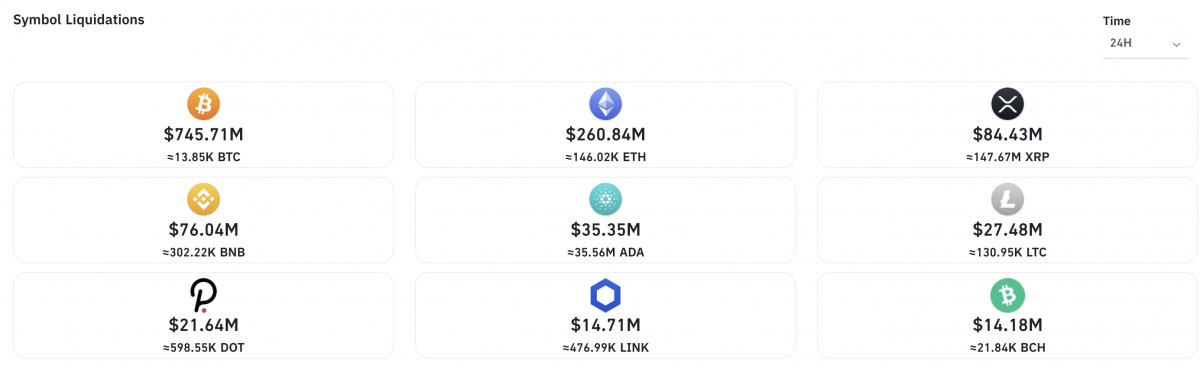Select the ≈147.67M XRP quantity text
This screenshot has width=1200, height=376.
[x=1007, y=157]
